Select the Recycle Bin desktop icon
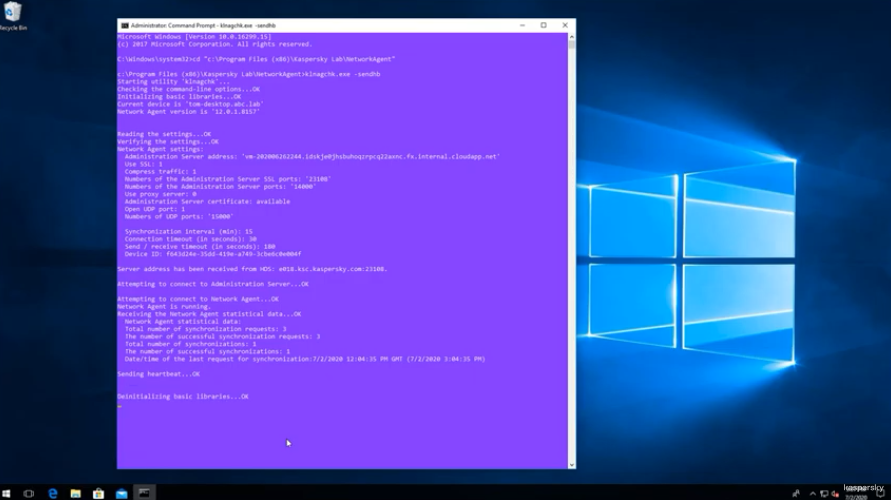The image size is (891, 500). 13,16
